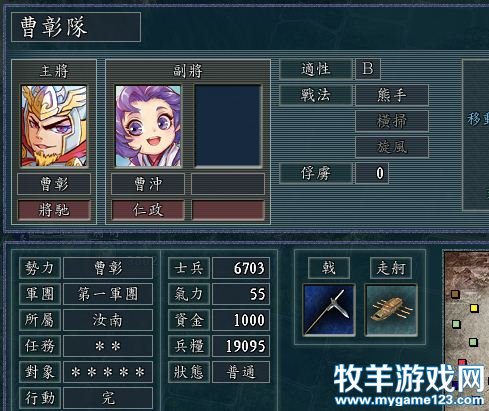Click the halberd weapon icon
The height and width of the screenshot is (411, 489).
(x=329, y=310)
